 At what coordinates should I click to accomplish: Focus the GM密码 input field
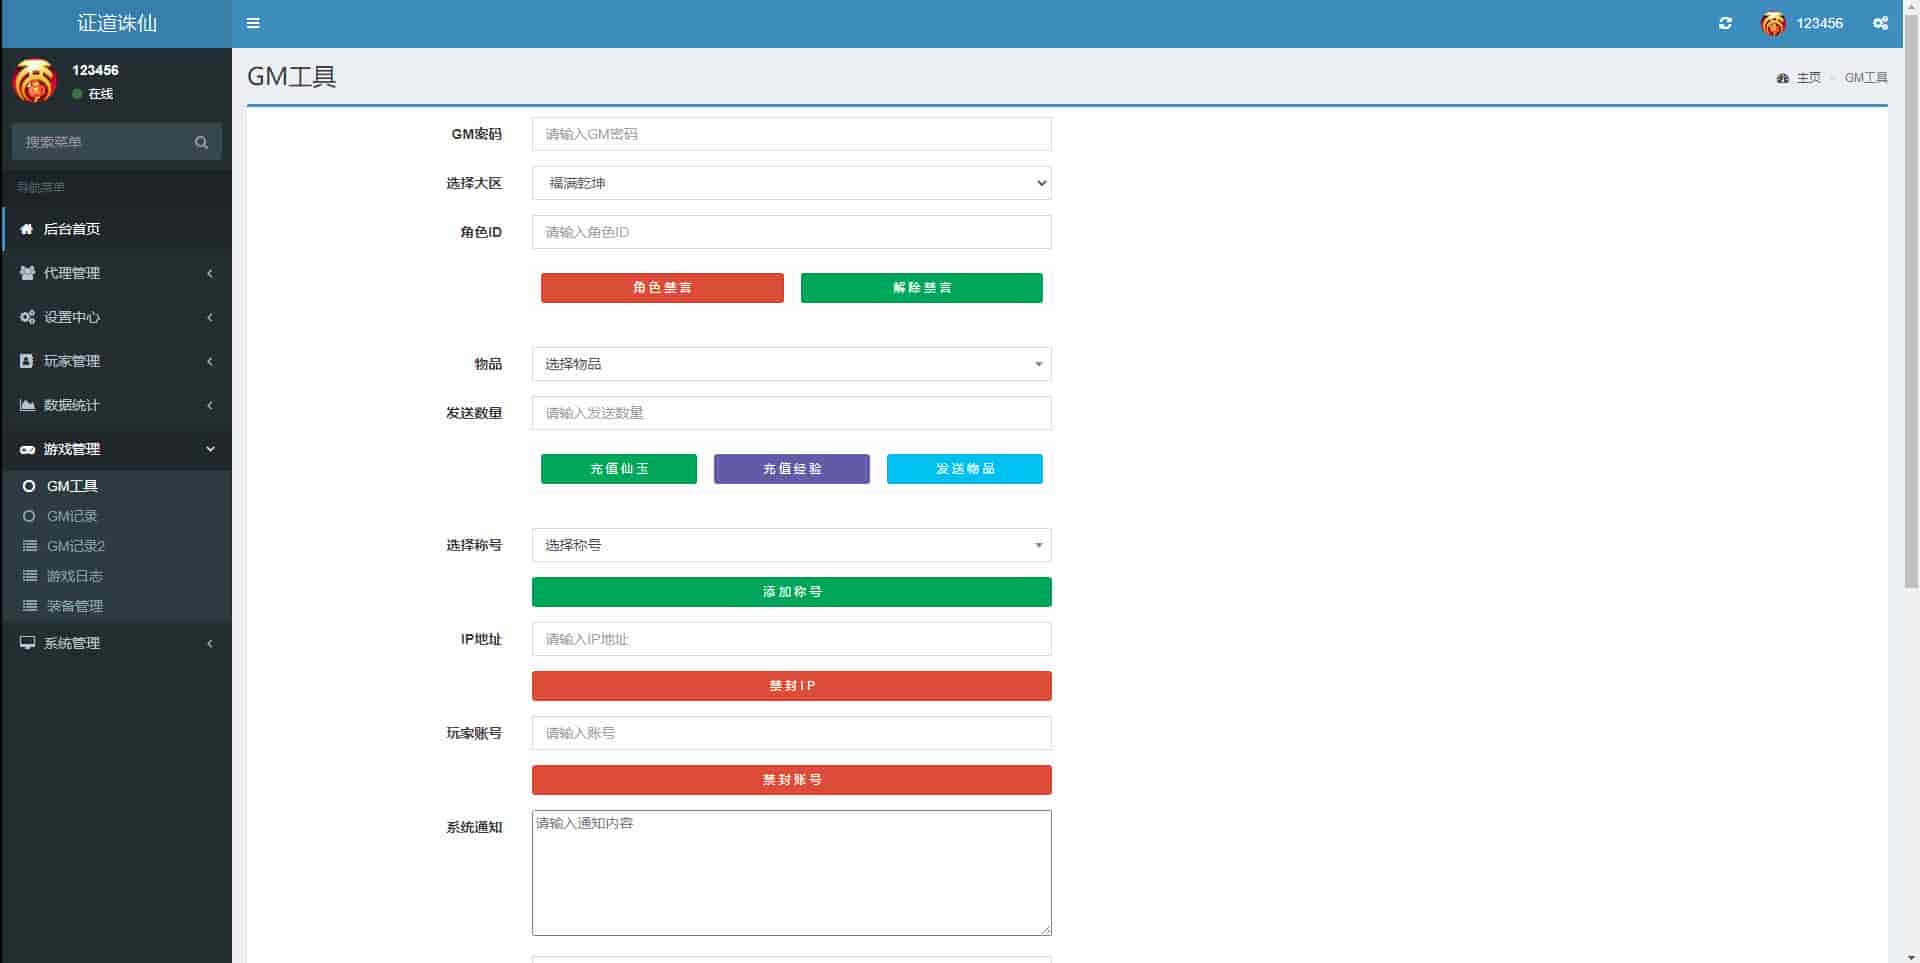pyautogui.click(x=791, y=134)
